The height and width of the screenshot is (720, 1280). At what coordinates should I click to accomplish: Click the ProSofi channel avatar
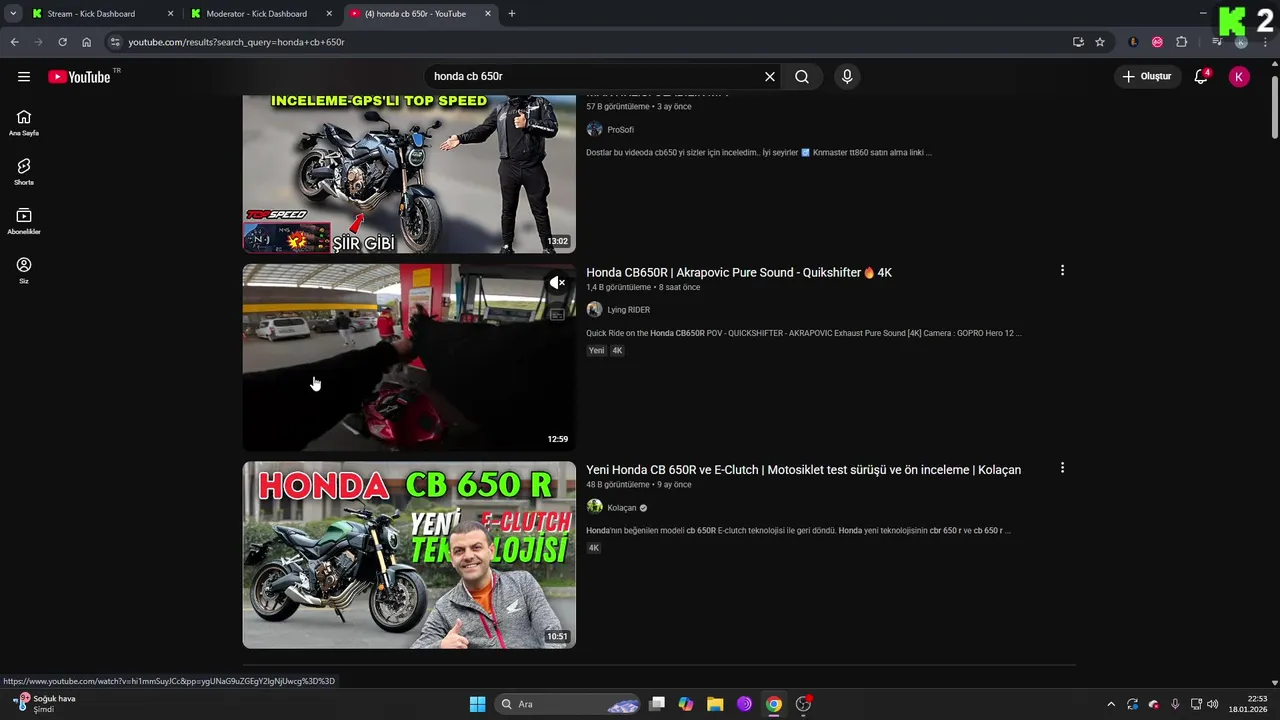[x=594, y=129]
